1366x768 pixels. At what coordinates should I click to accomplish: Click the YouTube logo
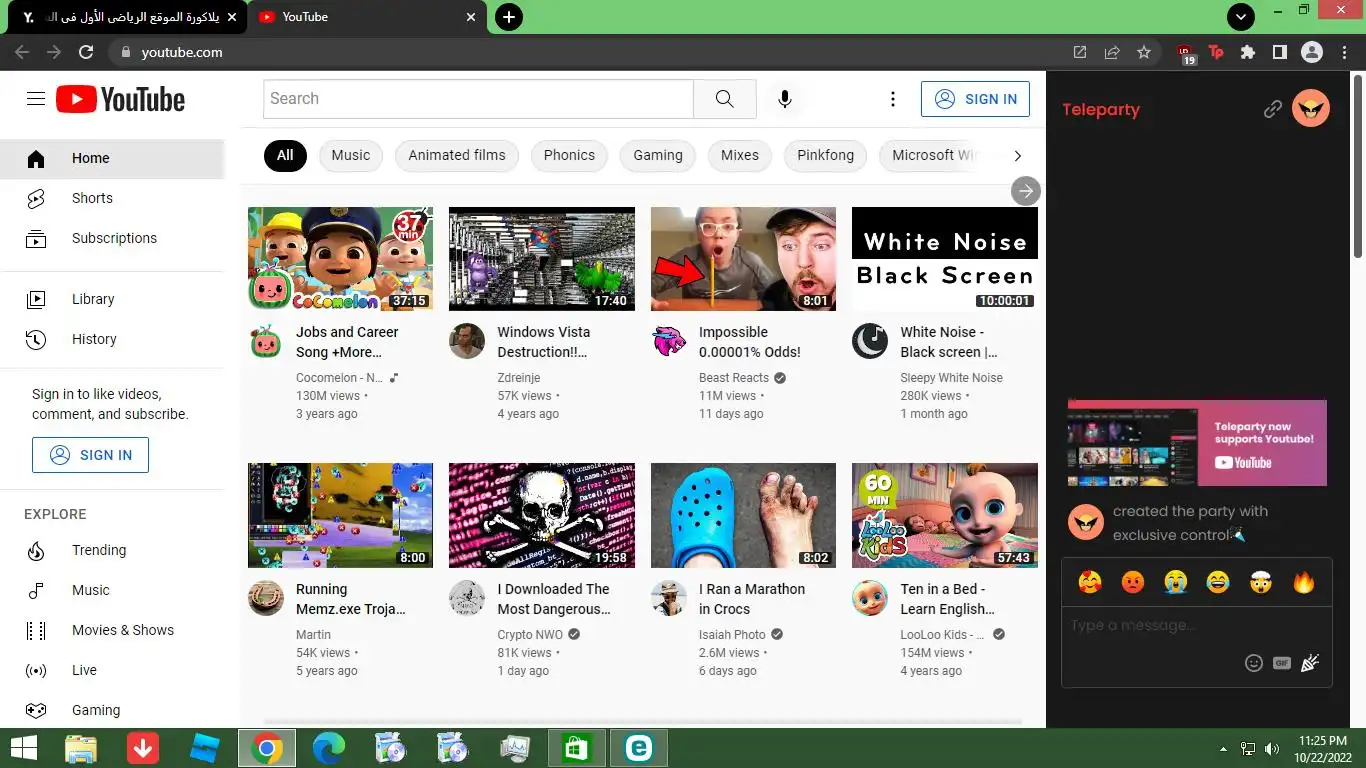(121, 99)
